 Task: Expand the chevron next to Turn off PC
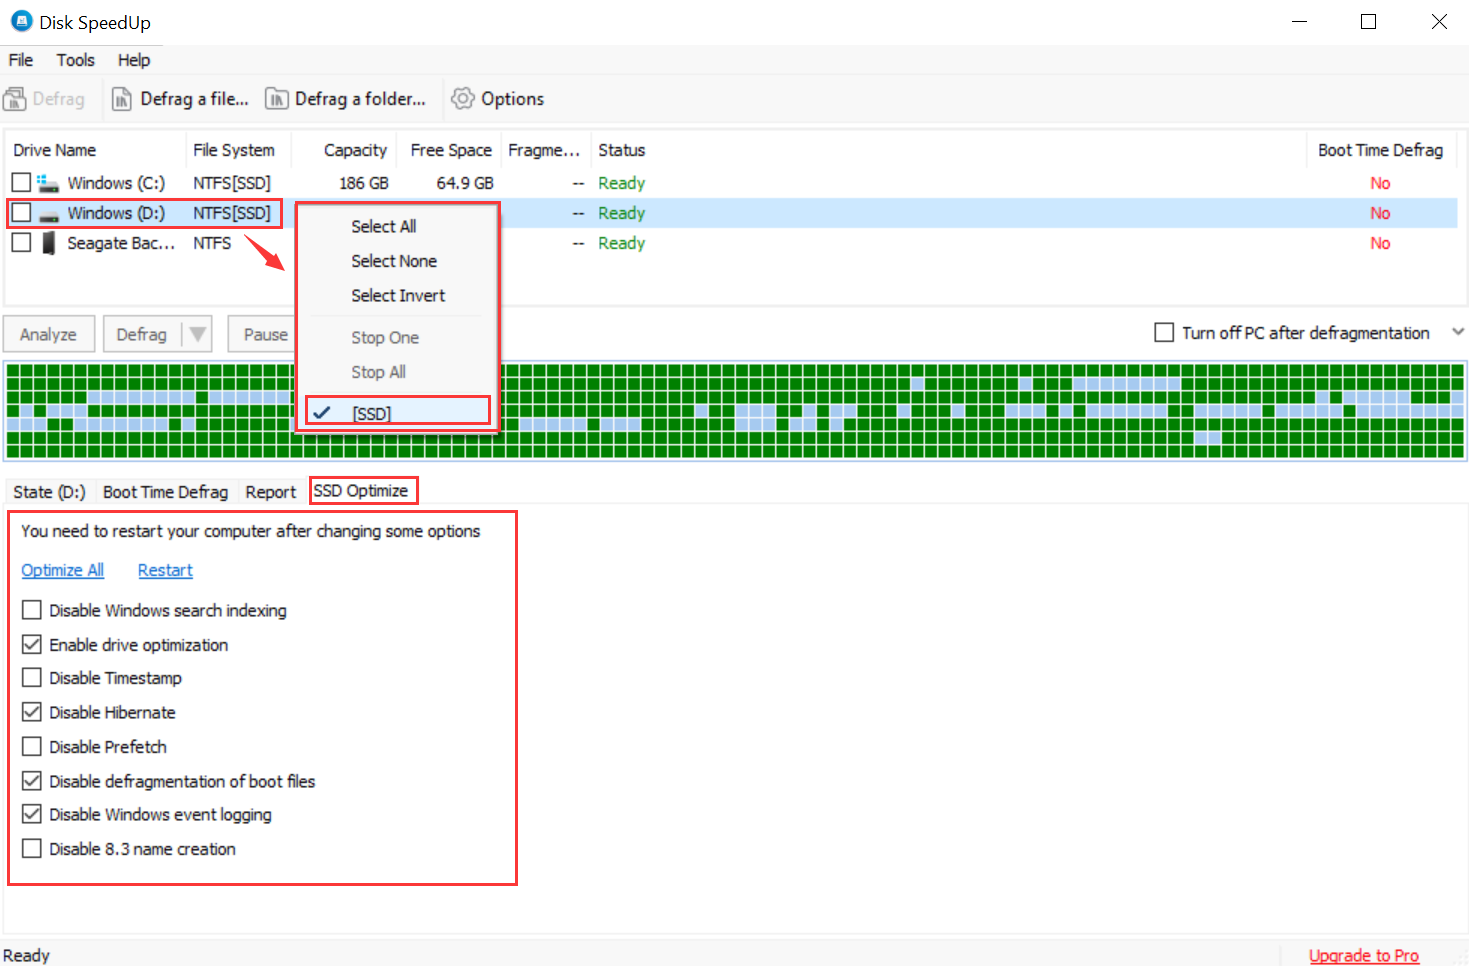point(1458,331)
